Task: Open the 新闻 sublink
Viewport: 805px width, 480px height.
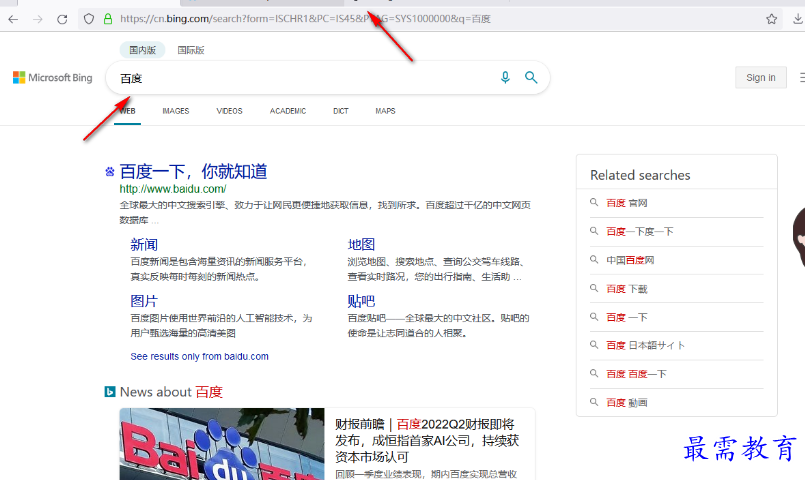Action: (x=144, y=244)
